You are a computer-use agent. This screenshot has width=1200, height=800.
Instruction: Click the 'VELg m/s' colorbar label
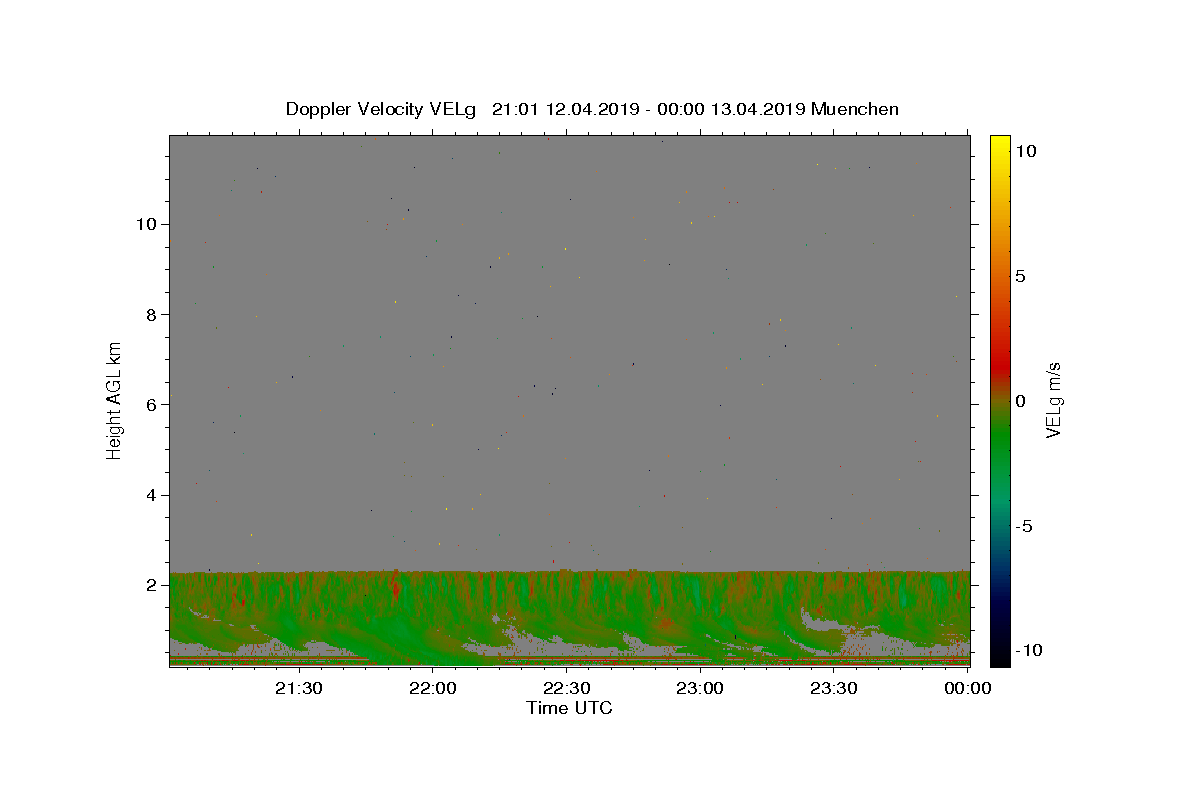[x=1052, y=401]
